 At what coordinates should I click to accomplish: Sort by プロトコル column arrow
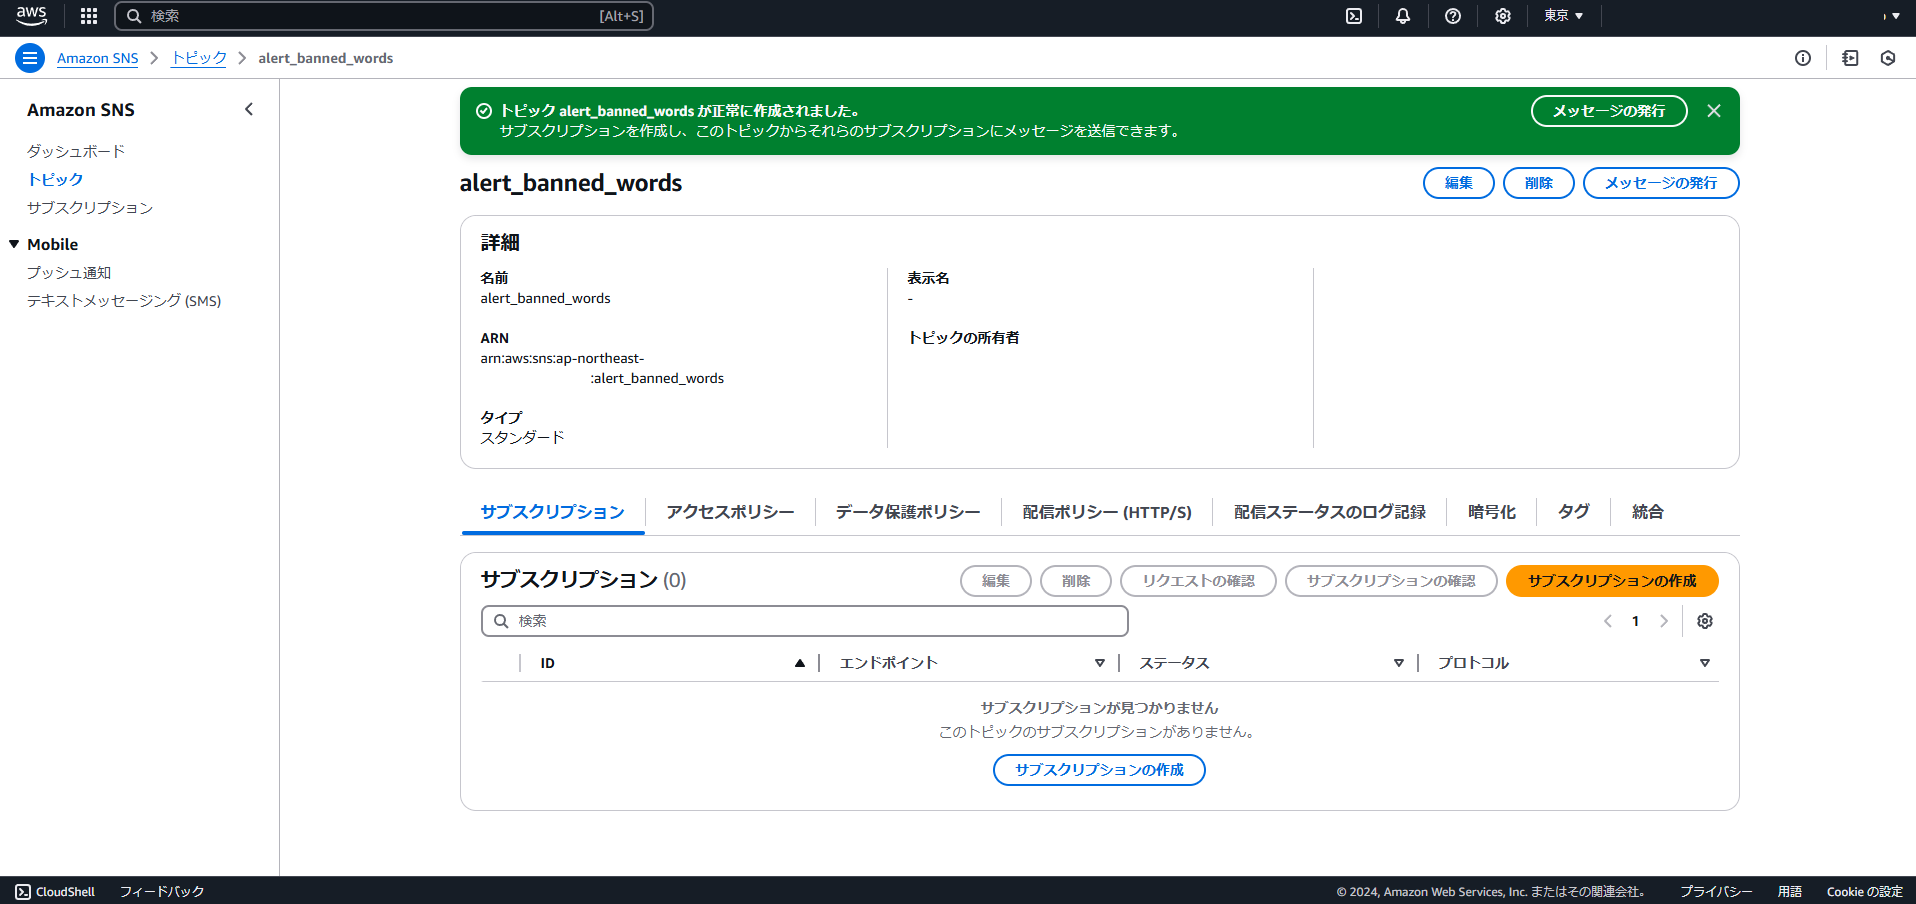click(1705, 663)
